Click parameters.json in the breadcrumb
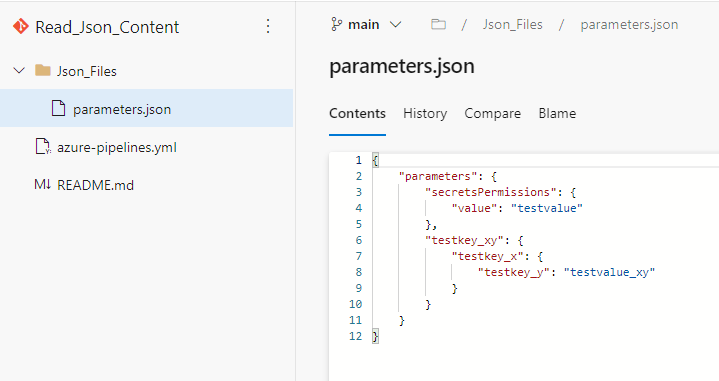The height and width of the screenshot is (381, 719). click(629, 24)
